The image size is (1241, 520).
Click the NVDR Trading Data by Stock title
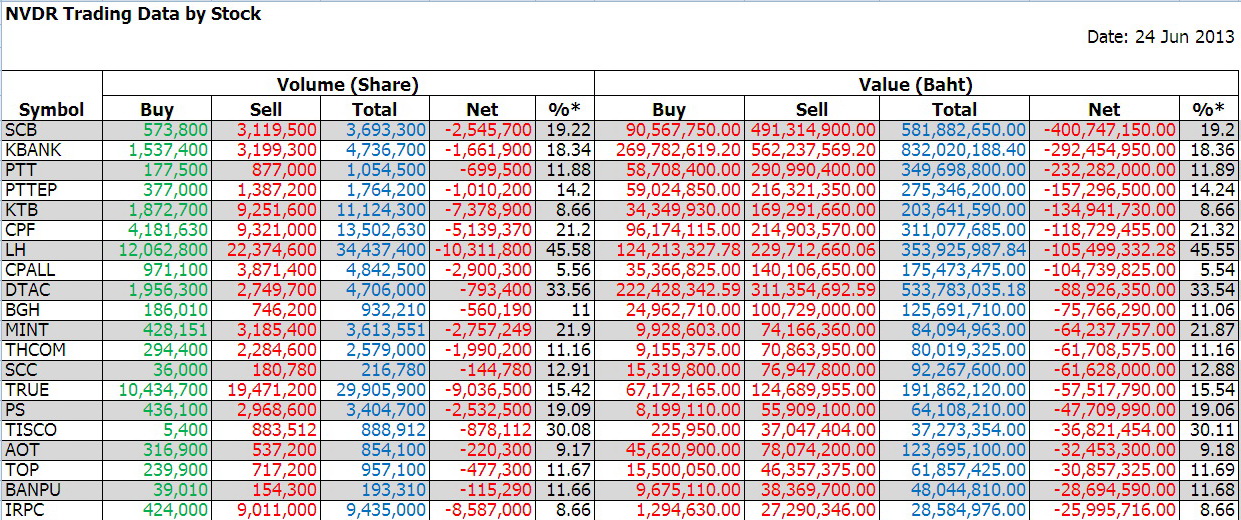click(133, 14)
